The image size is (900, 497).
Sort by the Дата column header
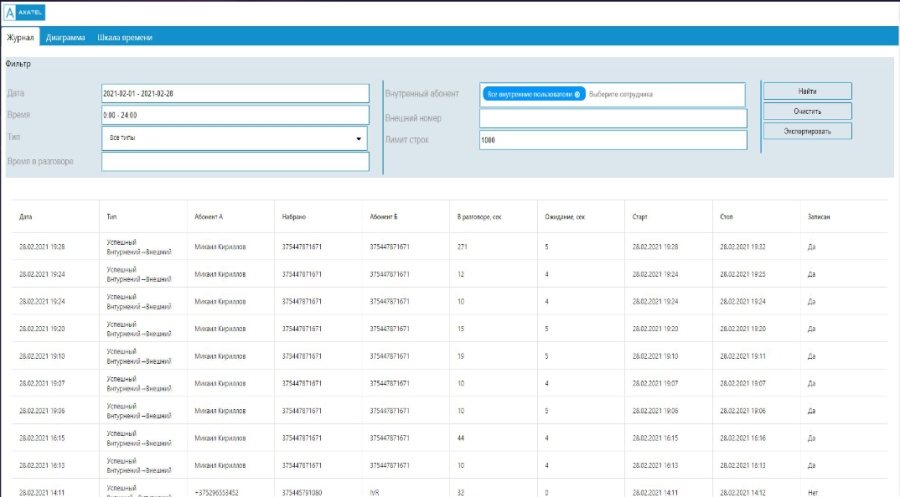click(26, 216)
